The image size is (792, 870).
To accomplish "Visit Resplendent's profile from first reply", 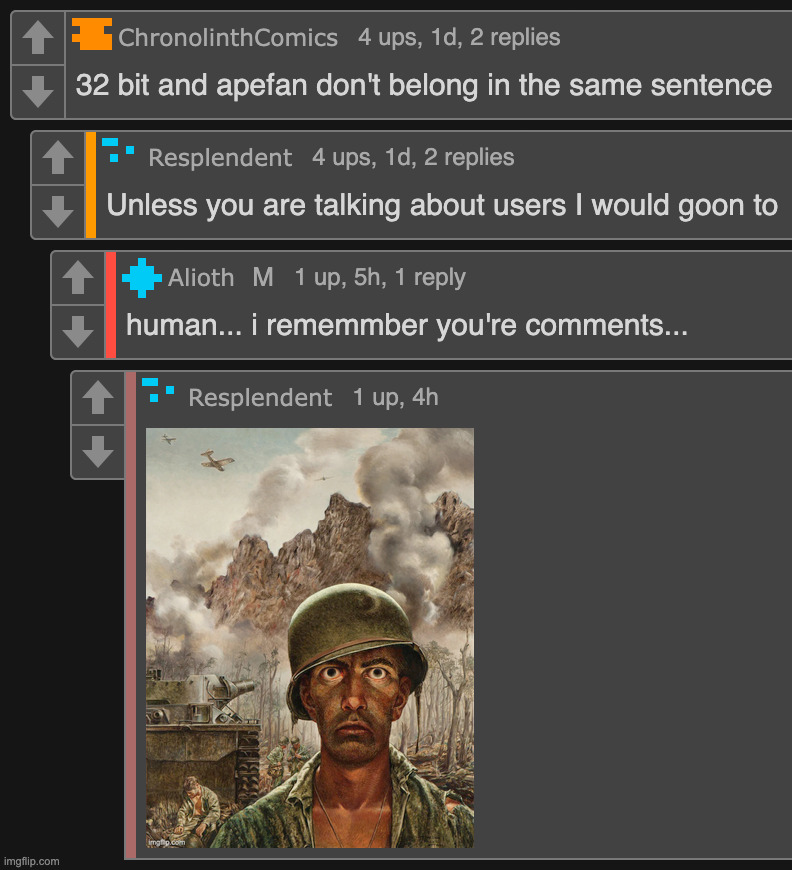I will coord(220,158).
